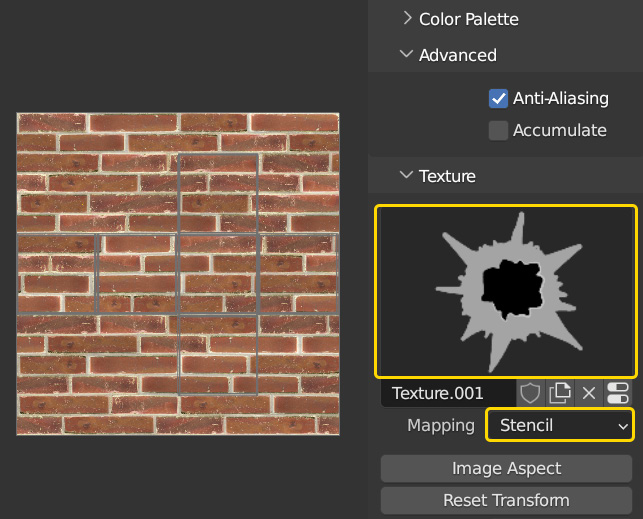Click the Image Aspect button
This screenshot has width=643, height=519.
(506, 468)
